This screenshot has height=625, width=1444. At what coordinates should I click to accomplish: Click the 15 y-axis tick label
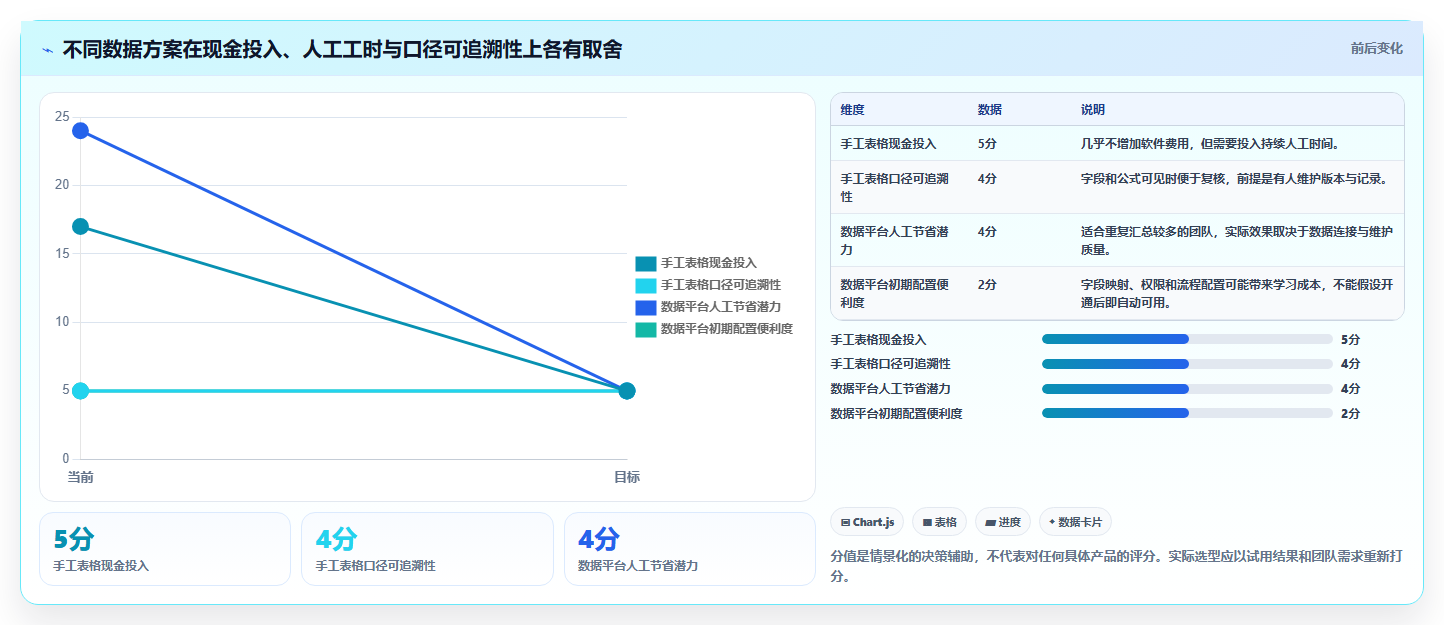(x=62, y=253)
